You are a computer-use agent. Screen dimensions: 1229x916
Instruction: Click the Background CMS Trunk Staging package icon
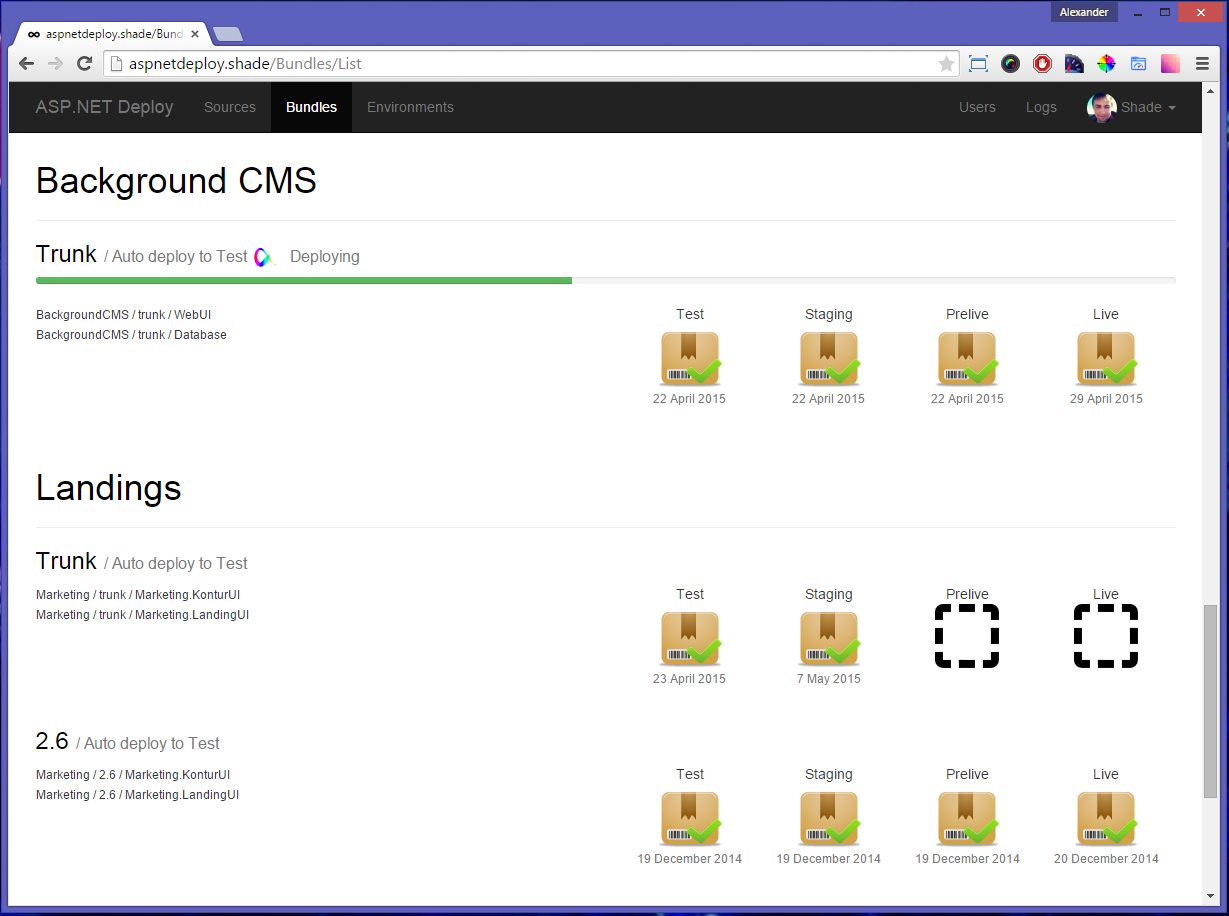coord(829,359)
